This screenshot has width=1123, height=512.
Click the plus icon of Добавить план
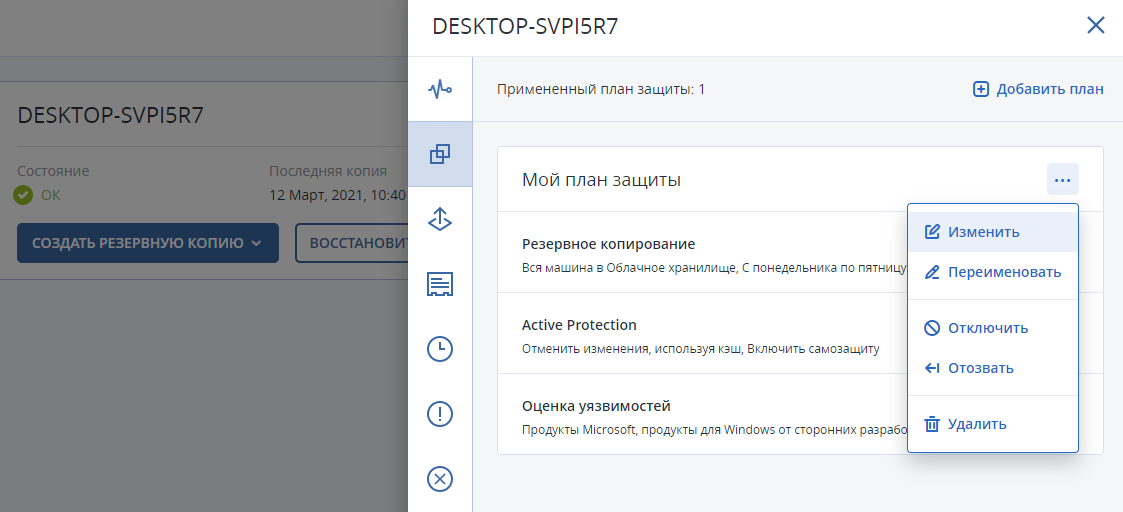point(980,90)
